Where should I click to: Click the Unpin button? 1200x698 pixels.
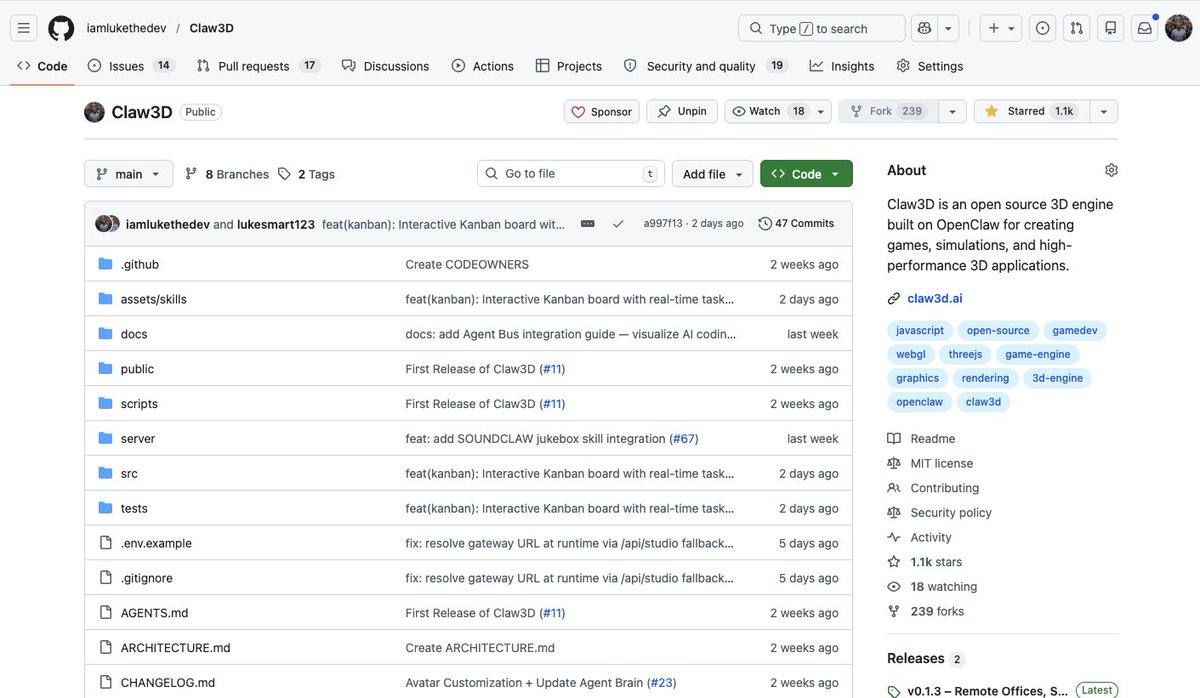point(682,112)
